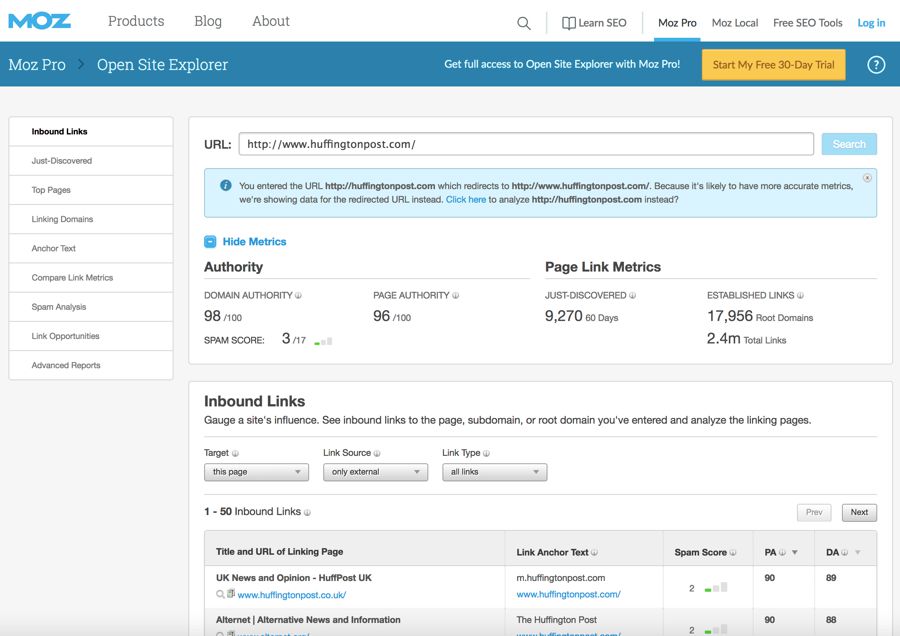Select Anchor Text in the sidebar
The image size is (900, 636).
(91, 249)
